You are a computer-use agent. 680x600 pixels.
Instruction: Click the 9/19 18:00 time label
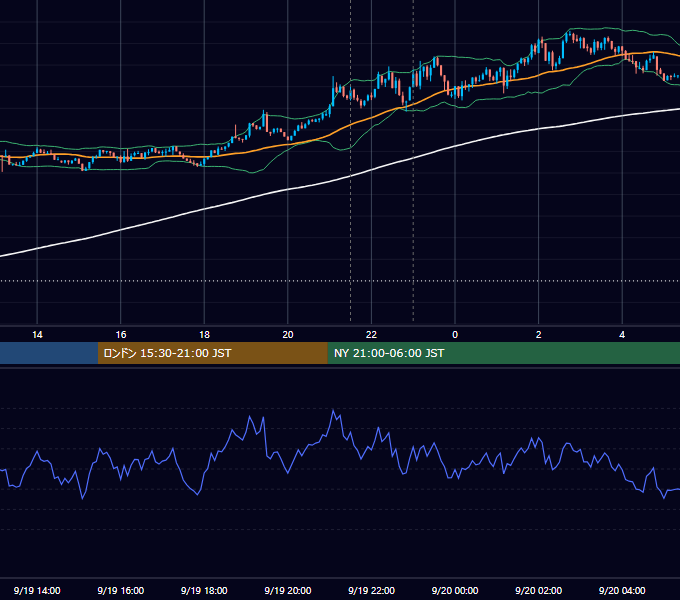point(204,590)
